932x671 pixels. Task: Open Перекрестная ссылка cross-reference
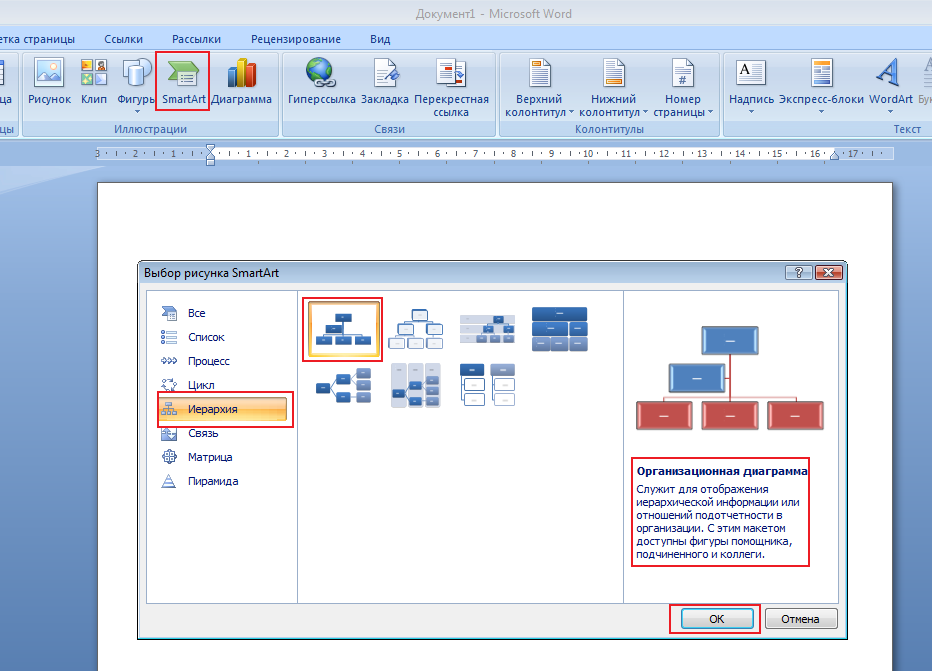(x=451, y=87)
